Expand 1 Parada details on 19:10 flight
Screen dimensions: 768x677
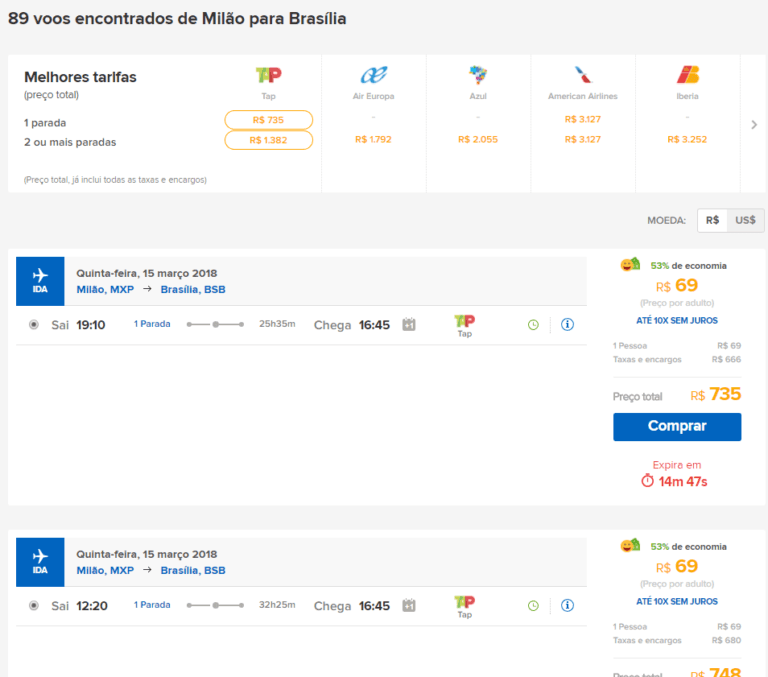(x=152, y=324)
